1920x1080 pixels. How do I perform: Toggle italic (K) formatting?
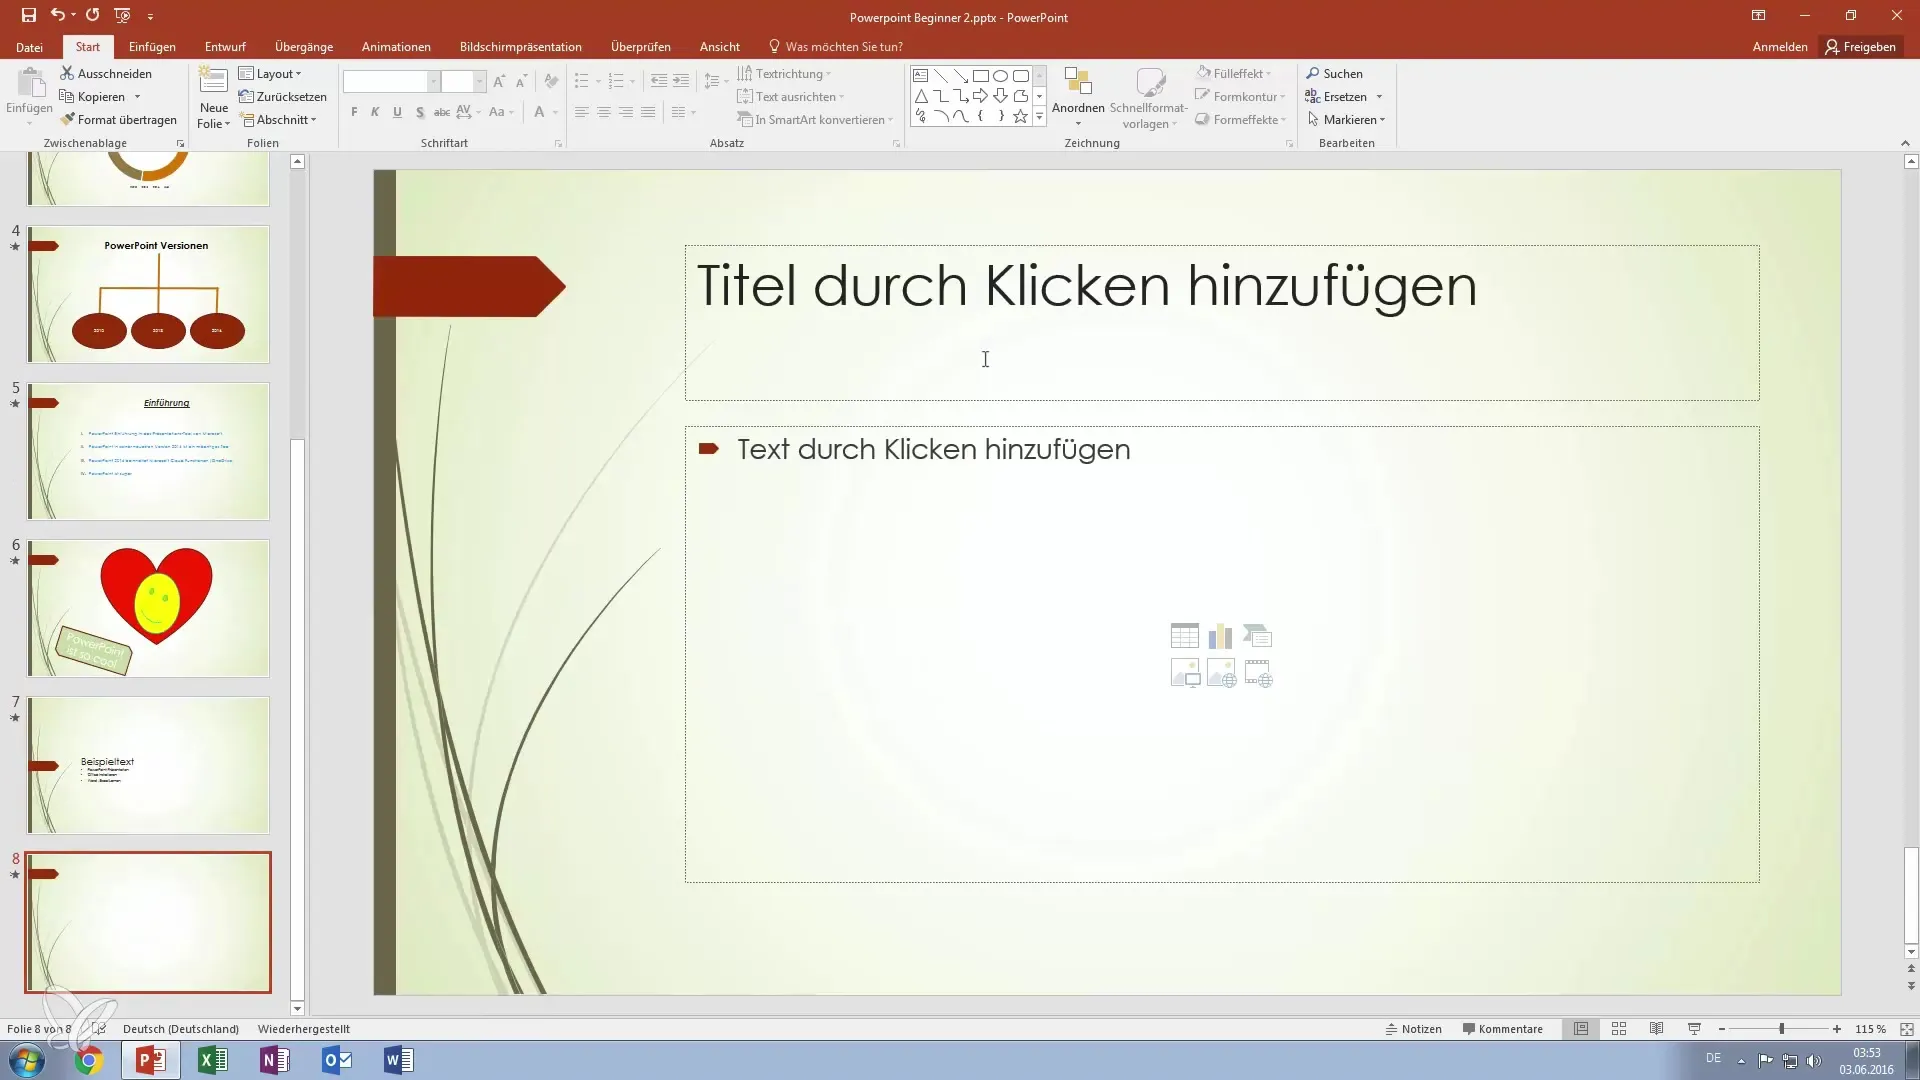pyautogui.click(x=375, y=112)
